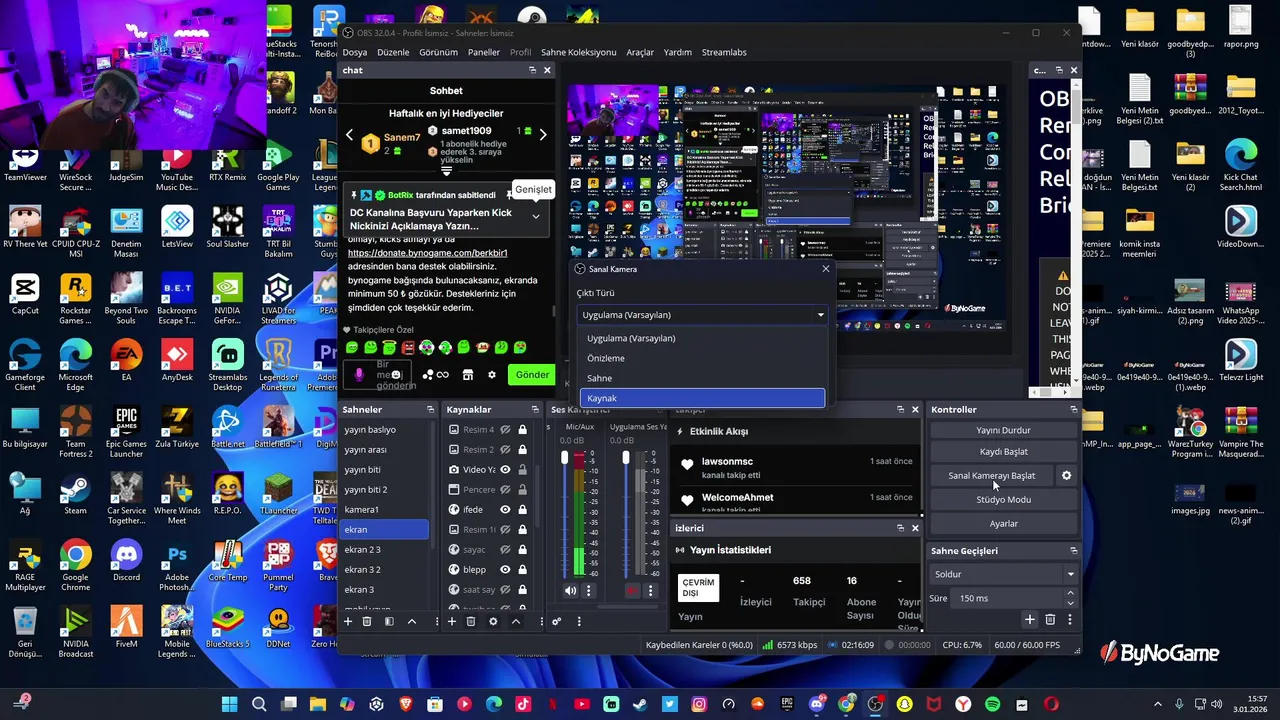Remove selected source using trash icon

tap(471, 621)
